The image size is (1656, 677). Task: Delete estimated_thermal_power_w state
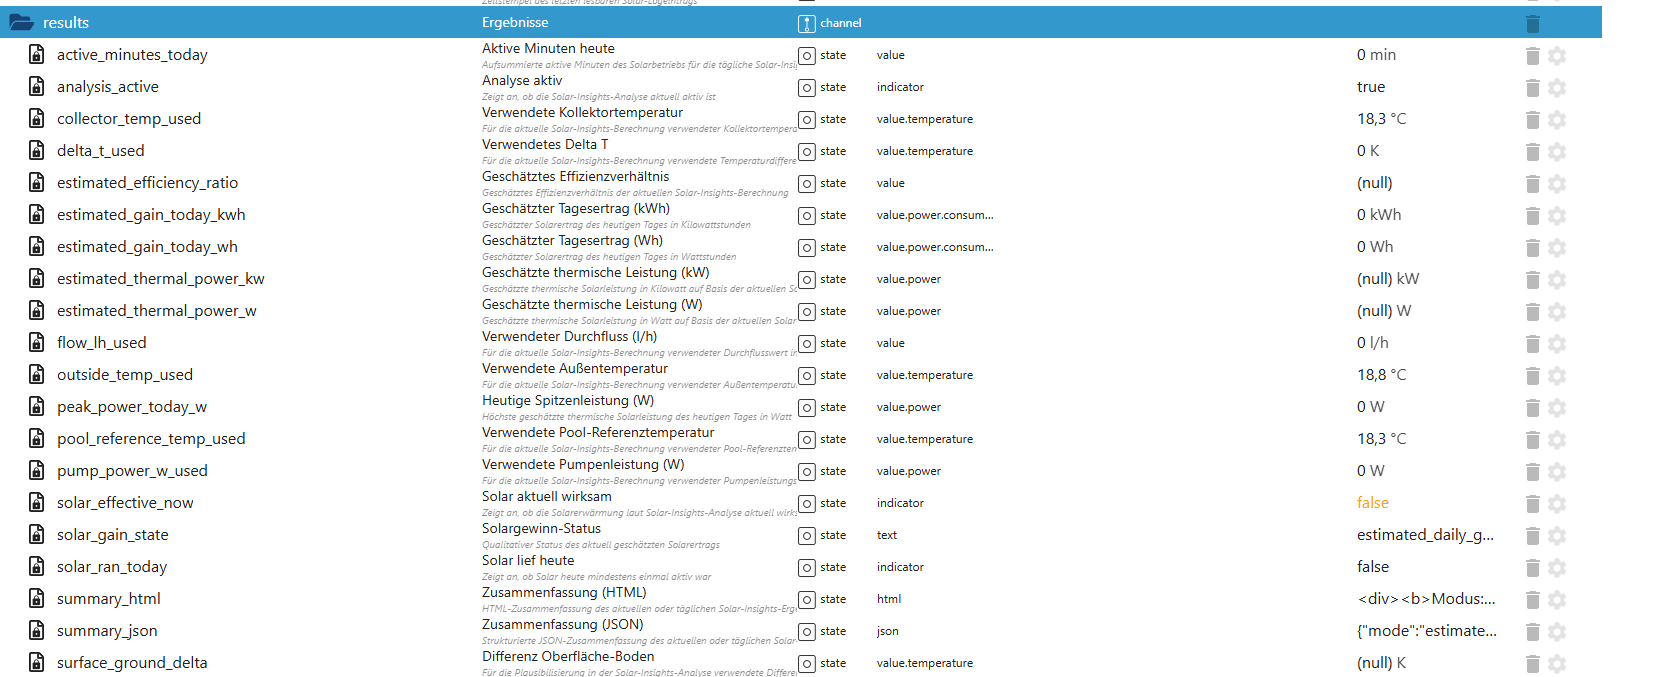[1532, 312]
